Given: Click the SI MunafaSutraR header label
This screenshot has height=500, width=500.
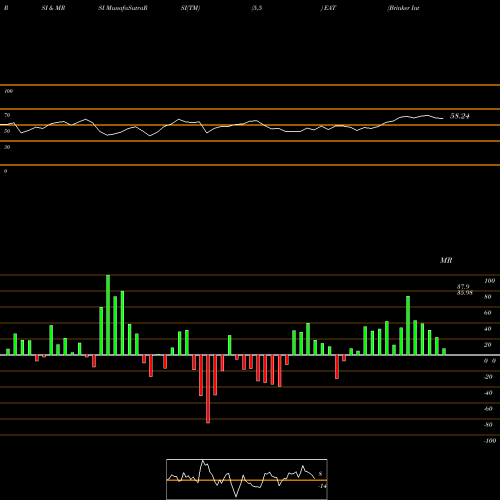Looking at the screenshot, I should click(x=123, y=8).
